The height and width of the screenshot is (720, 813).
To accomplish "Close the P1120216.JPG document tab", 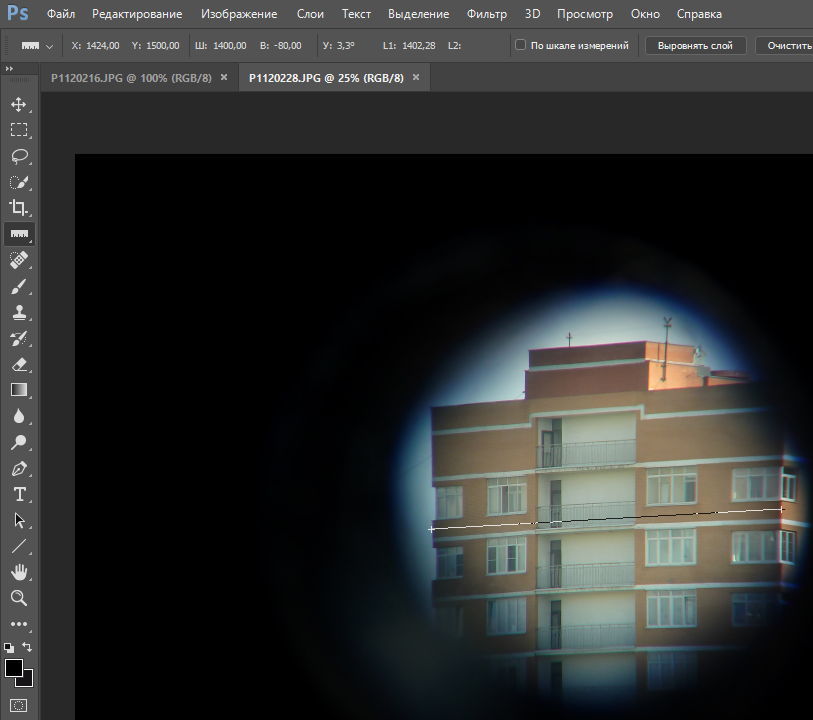I will click(x=224, y=77).
